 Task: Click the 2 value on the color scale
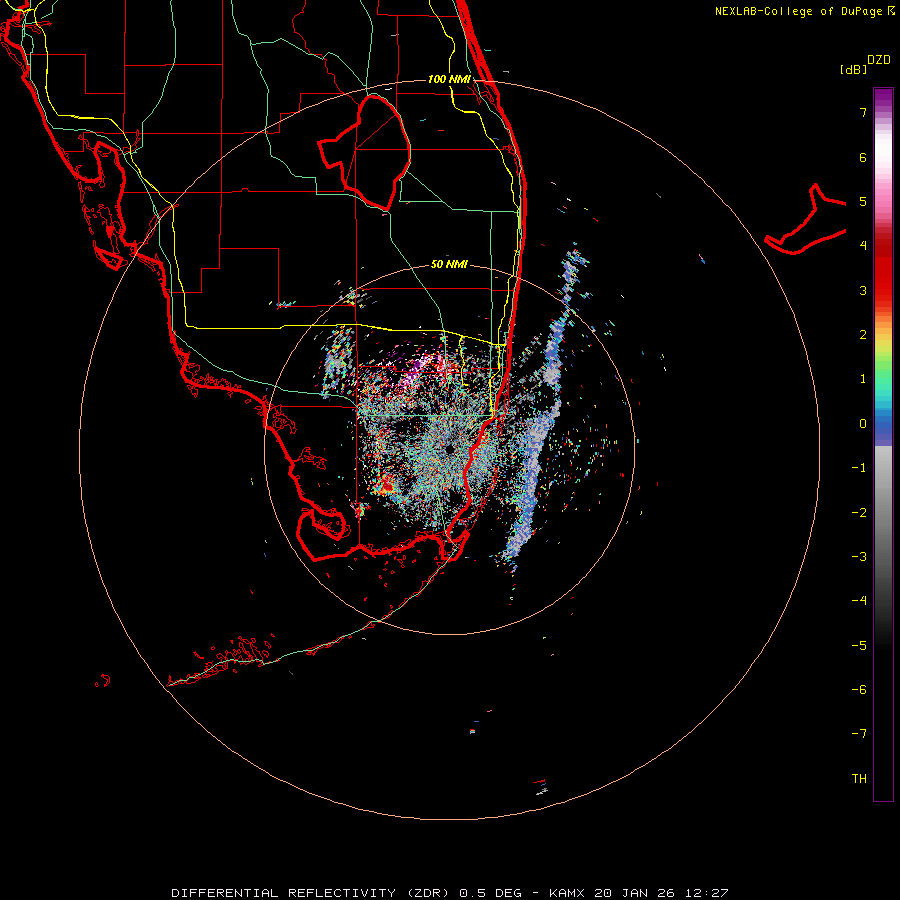click(x=863, y=335)
